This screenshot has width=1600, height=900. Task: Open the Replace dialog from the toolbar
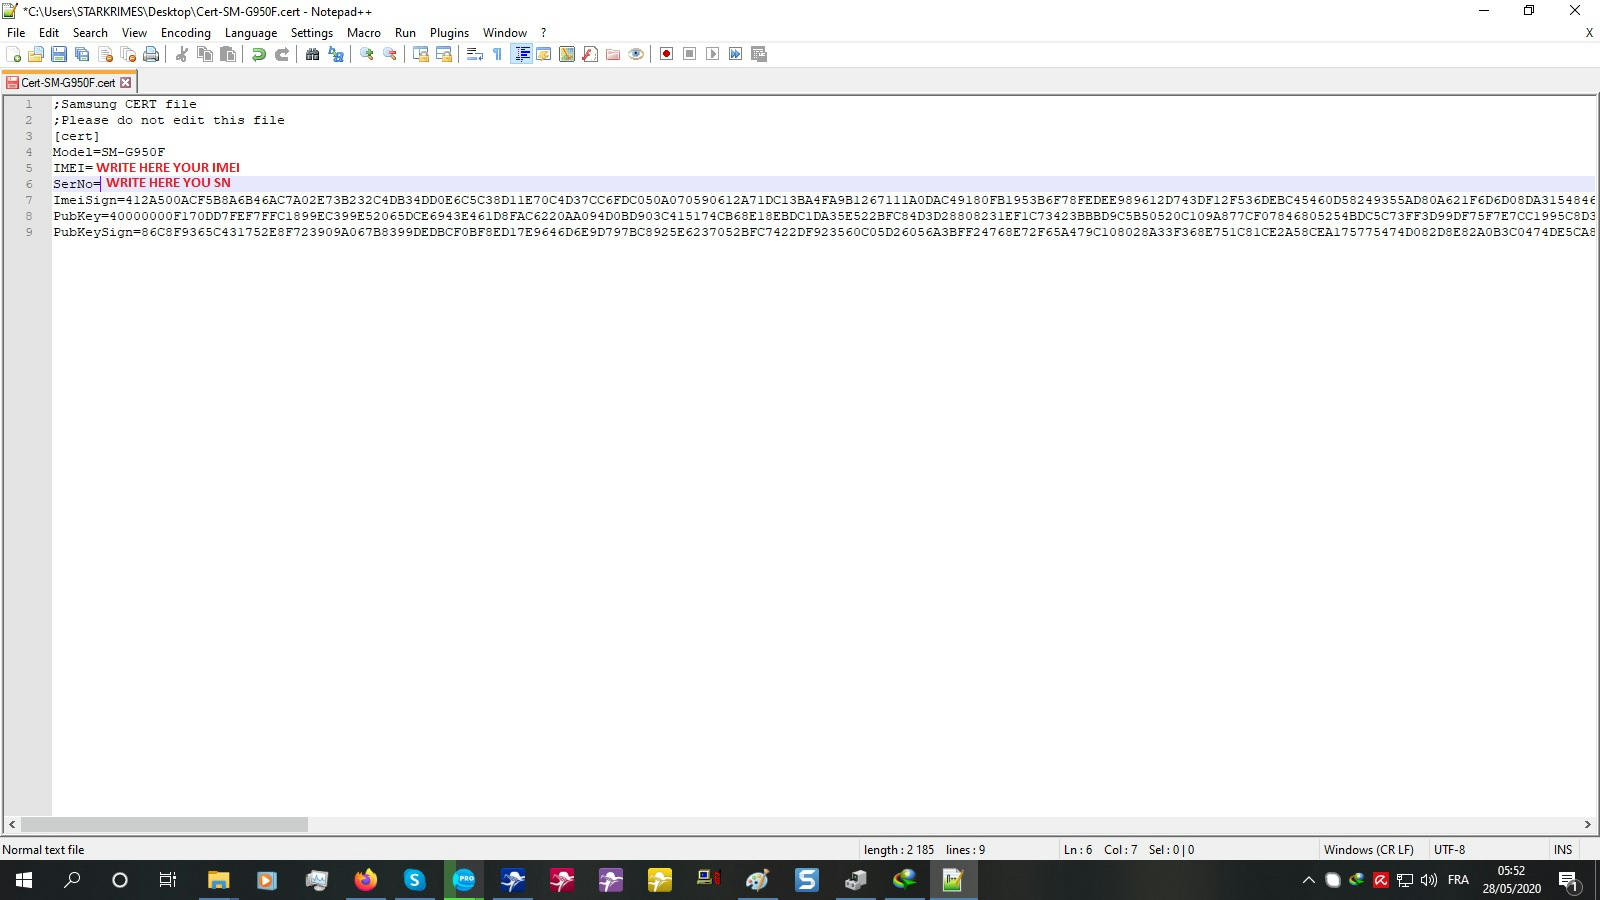tap(336, 54)
